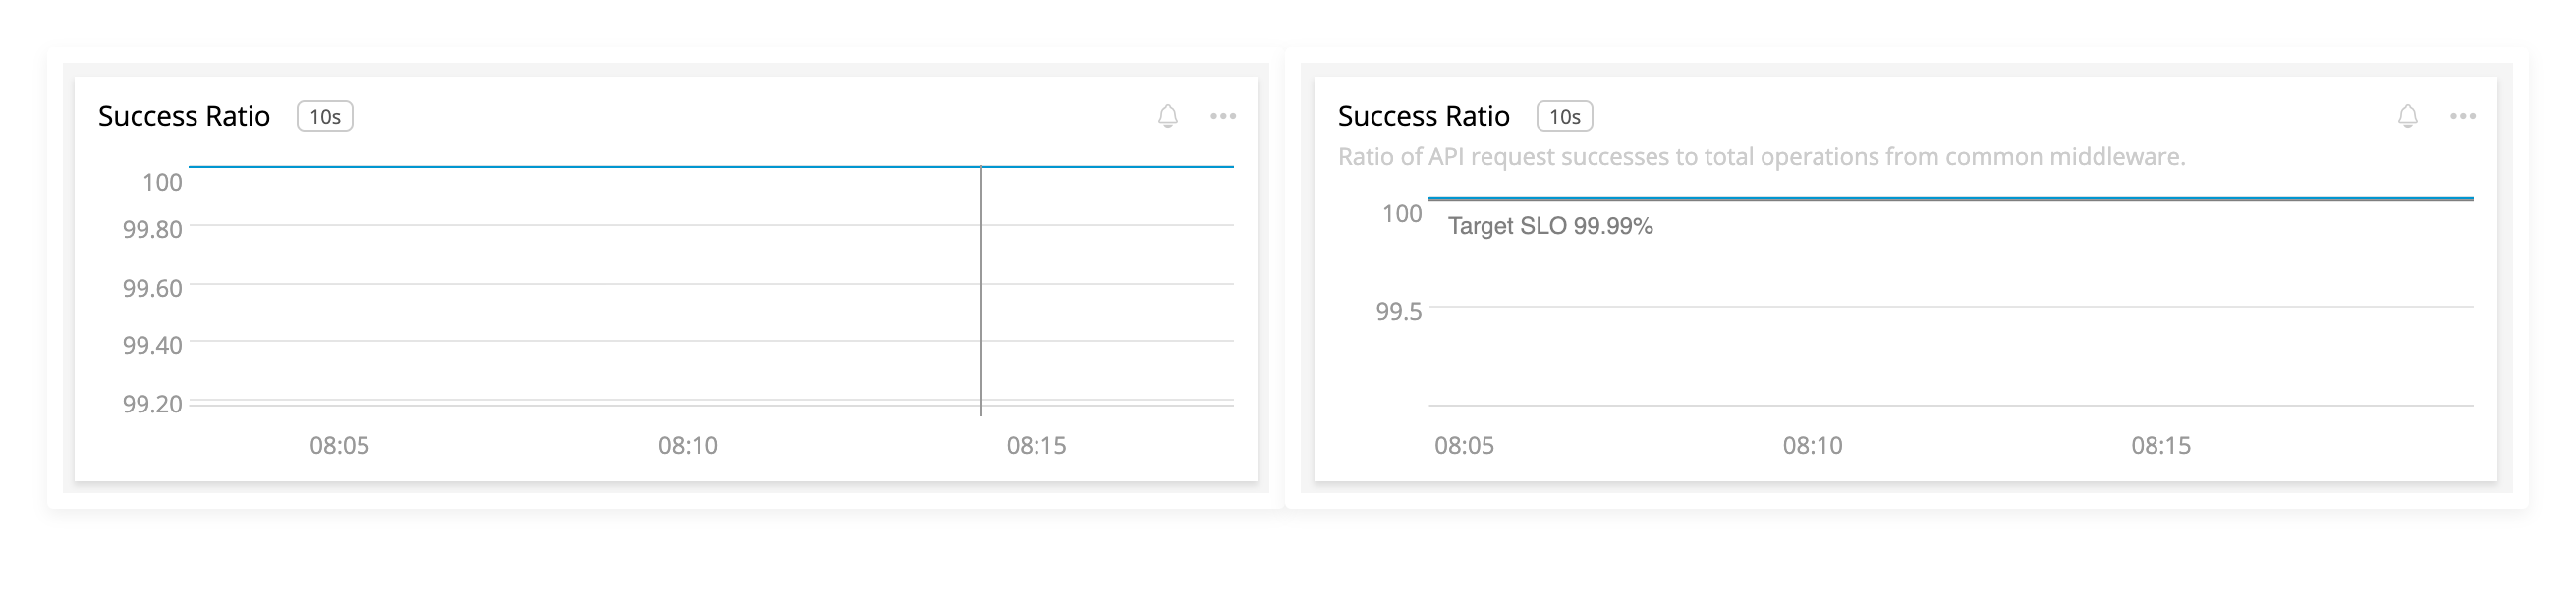Click the 08:15 tick on right chart axis
This screenshot has width=2576, height=603.
click(x=2161, y=445)
